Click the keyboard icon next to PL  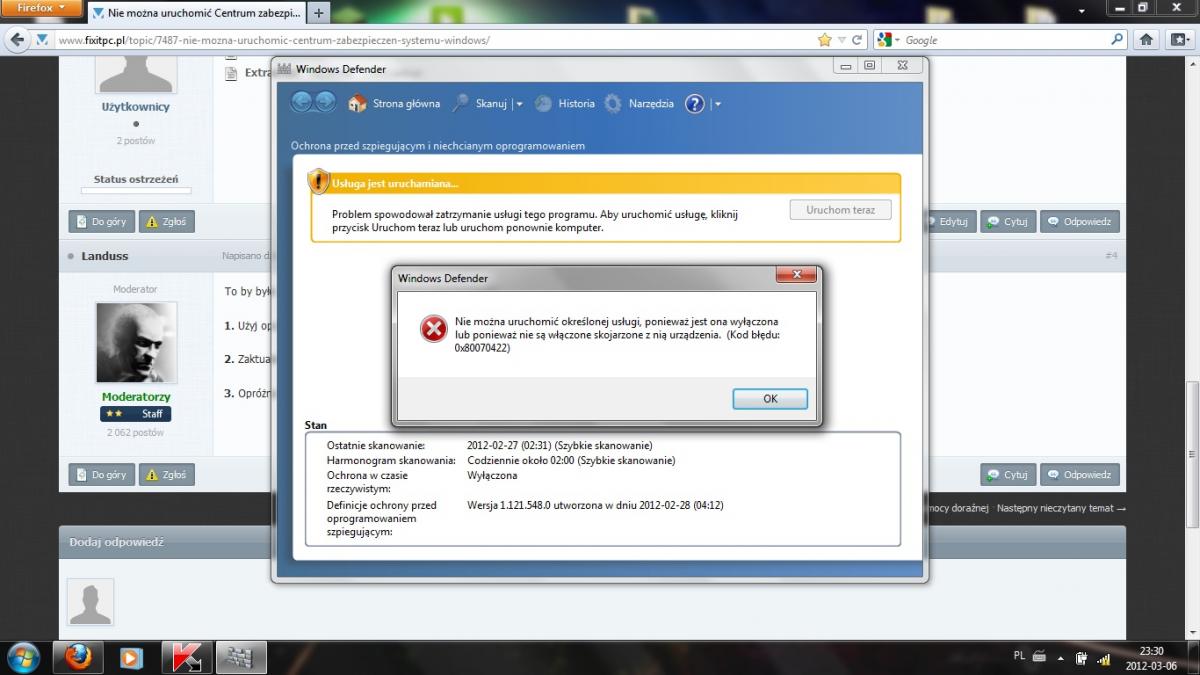coord(1039,657)
